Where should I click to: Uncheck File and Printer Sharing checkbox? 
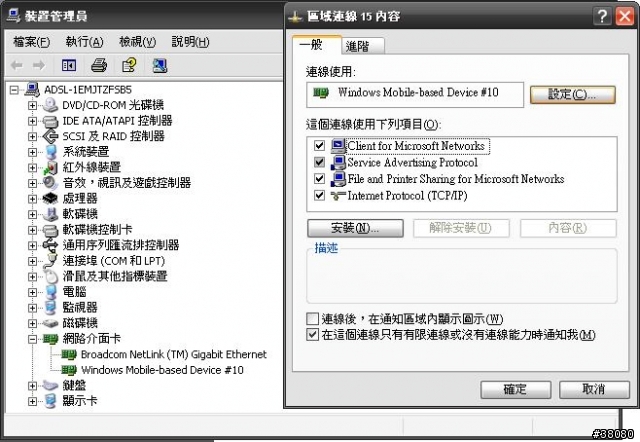coord(319,179)
